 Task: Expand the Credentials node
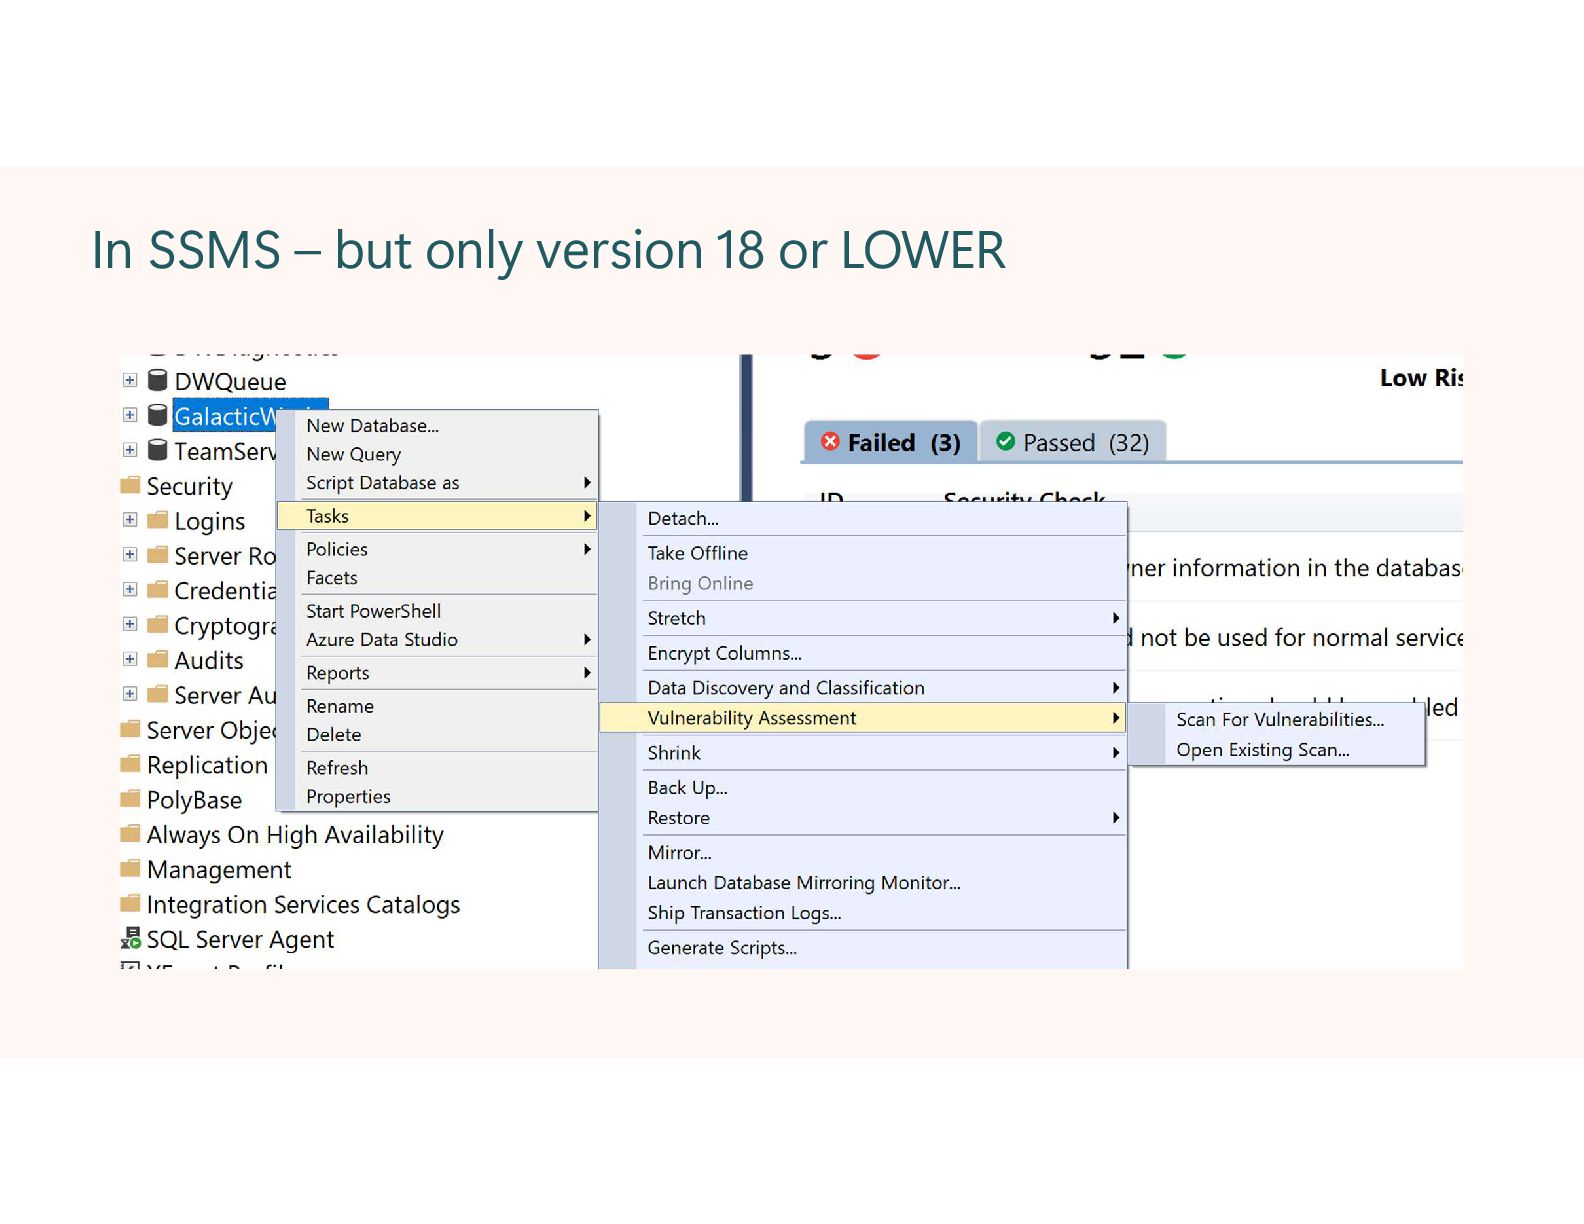coord(130,589)
